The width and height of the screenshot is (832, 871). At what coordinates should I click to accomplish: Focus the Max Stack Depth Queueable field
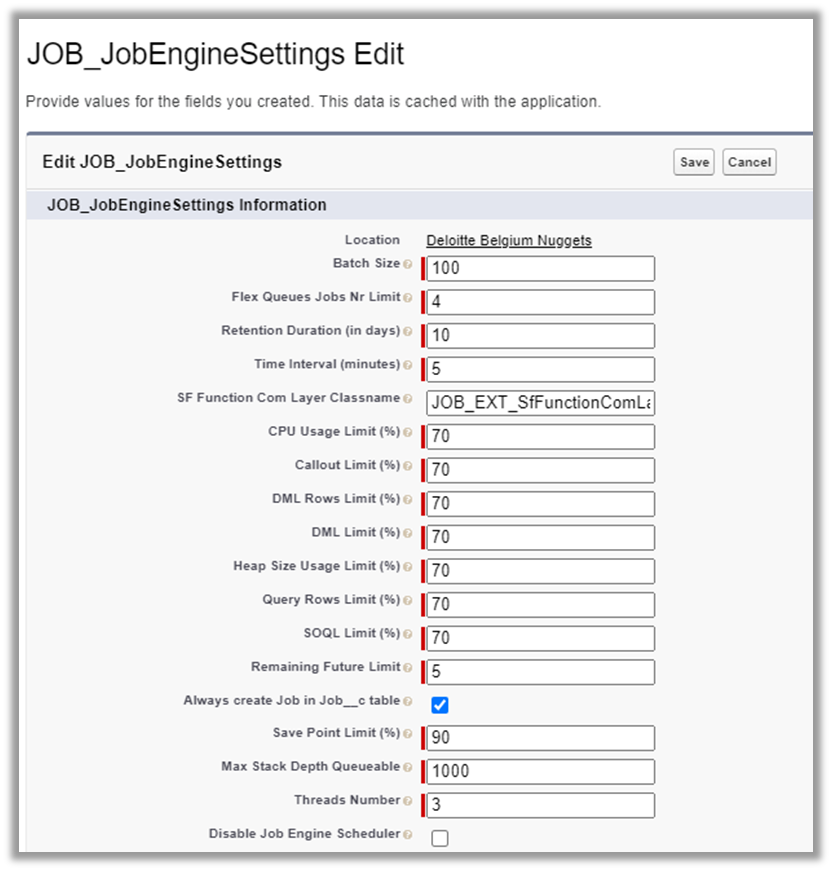coord(541,772)
